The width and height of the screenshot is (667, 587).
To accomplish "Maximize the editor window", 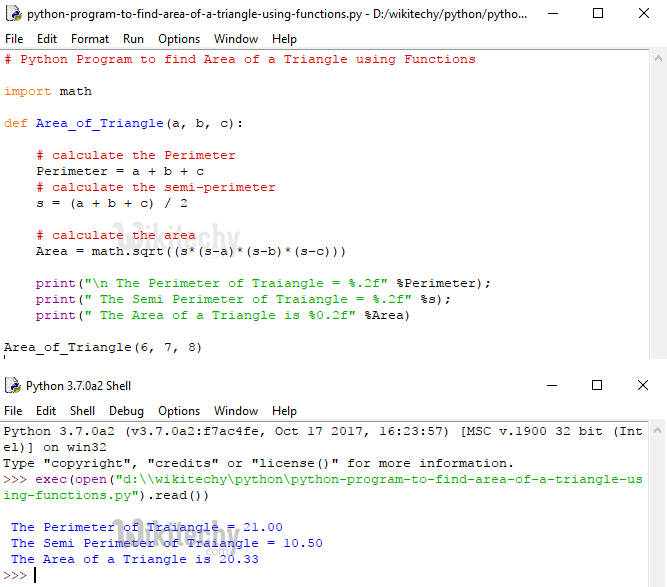I will coord(597,14).
